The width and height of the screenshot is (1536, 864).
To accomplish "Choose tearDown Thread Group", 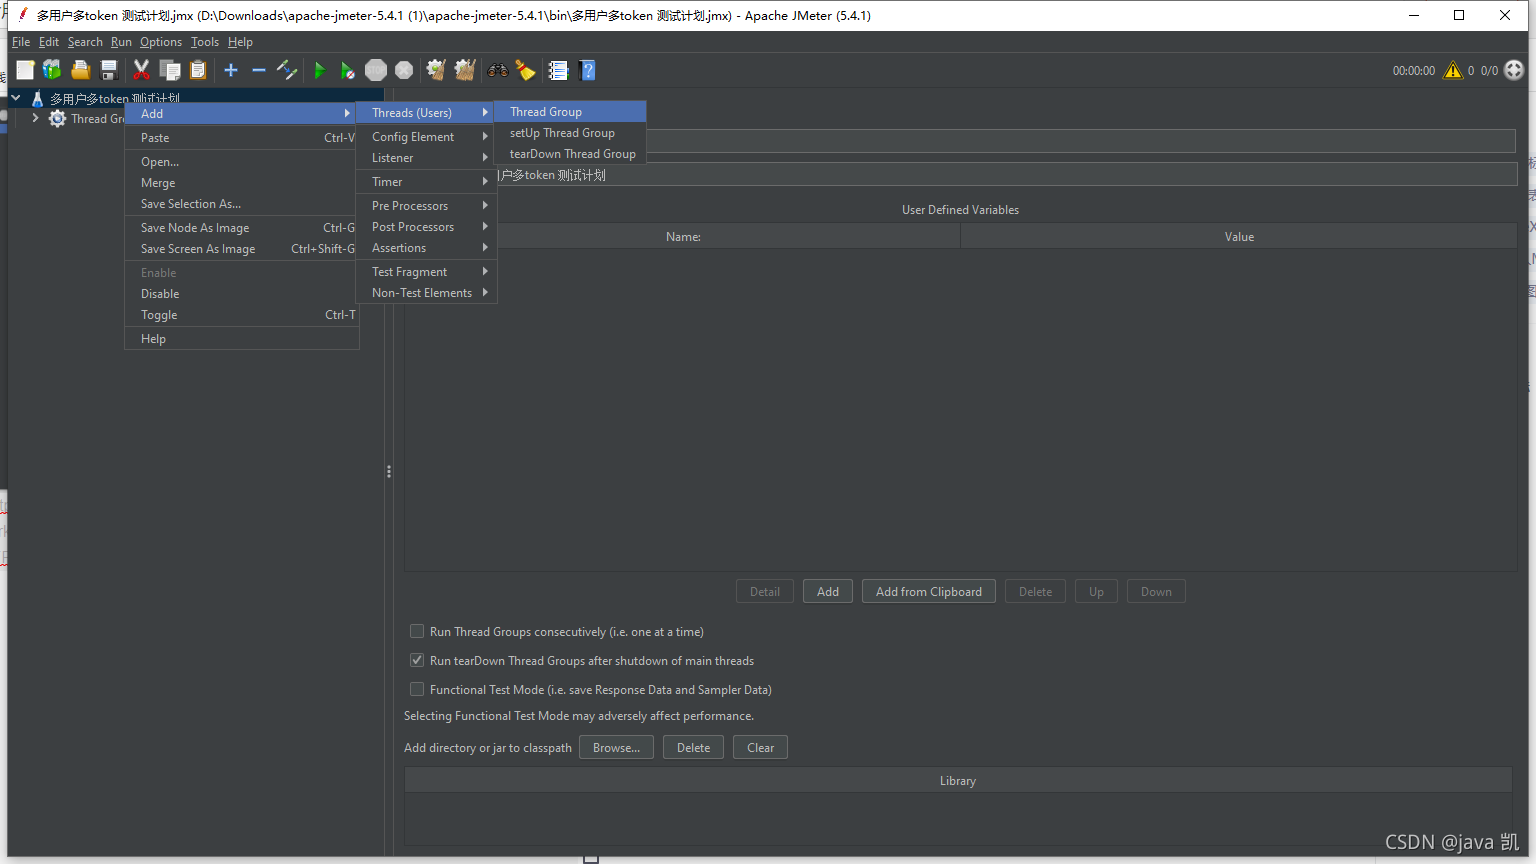I will click(570, 154).
